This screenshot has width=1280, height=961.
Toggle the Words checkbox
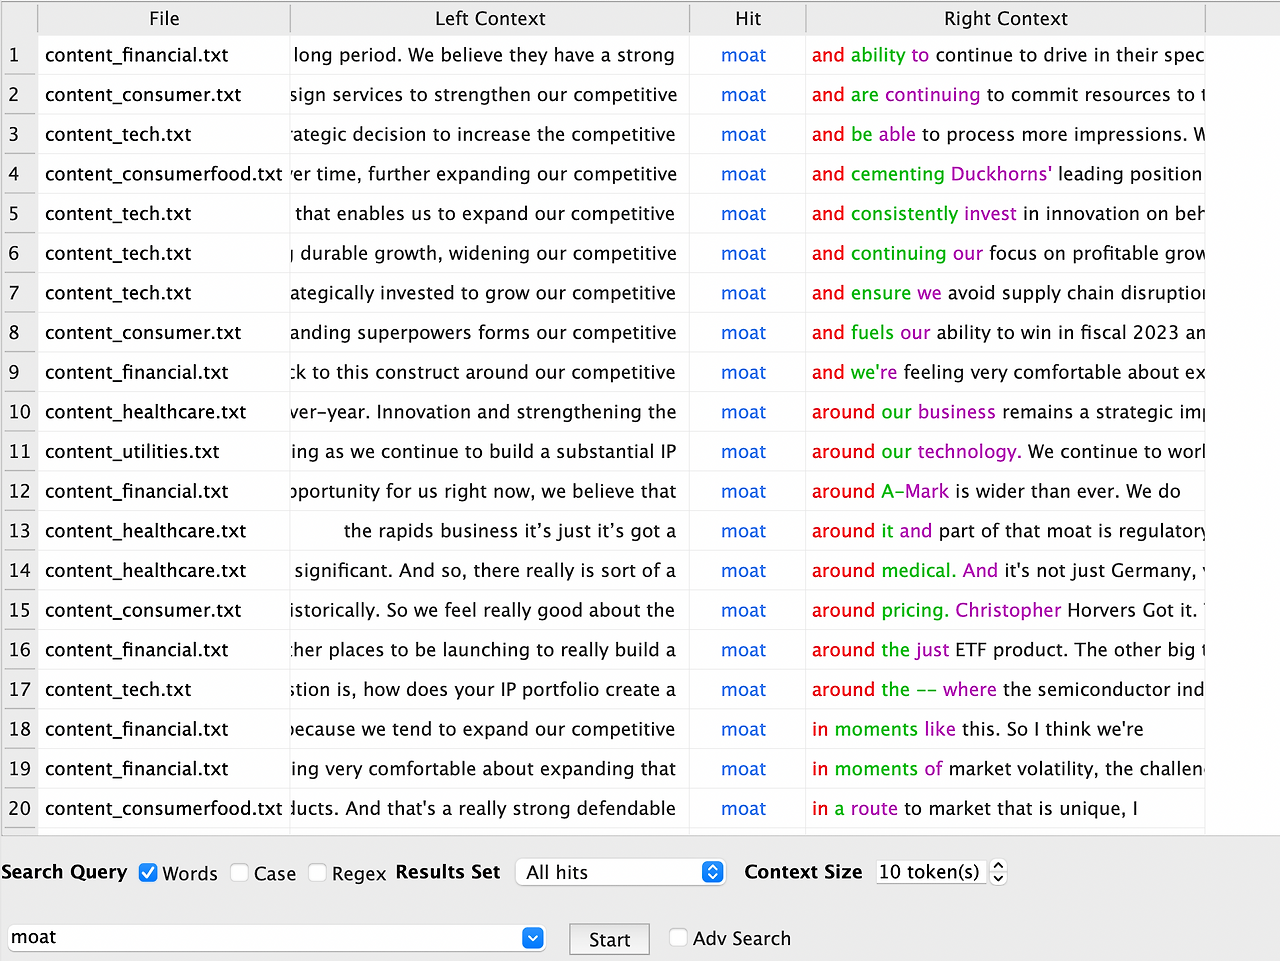(148, 873)
